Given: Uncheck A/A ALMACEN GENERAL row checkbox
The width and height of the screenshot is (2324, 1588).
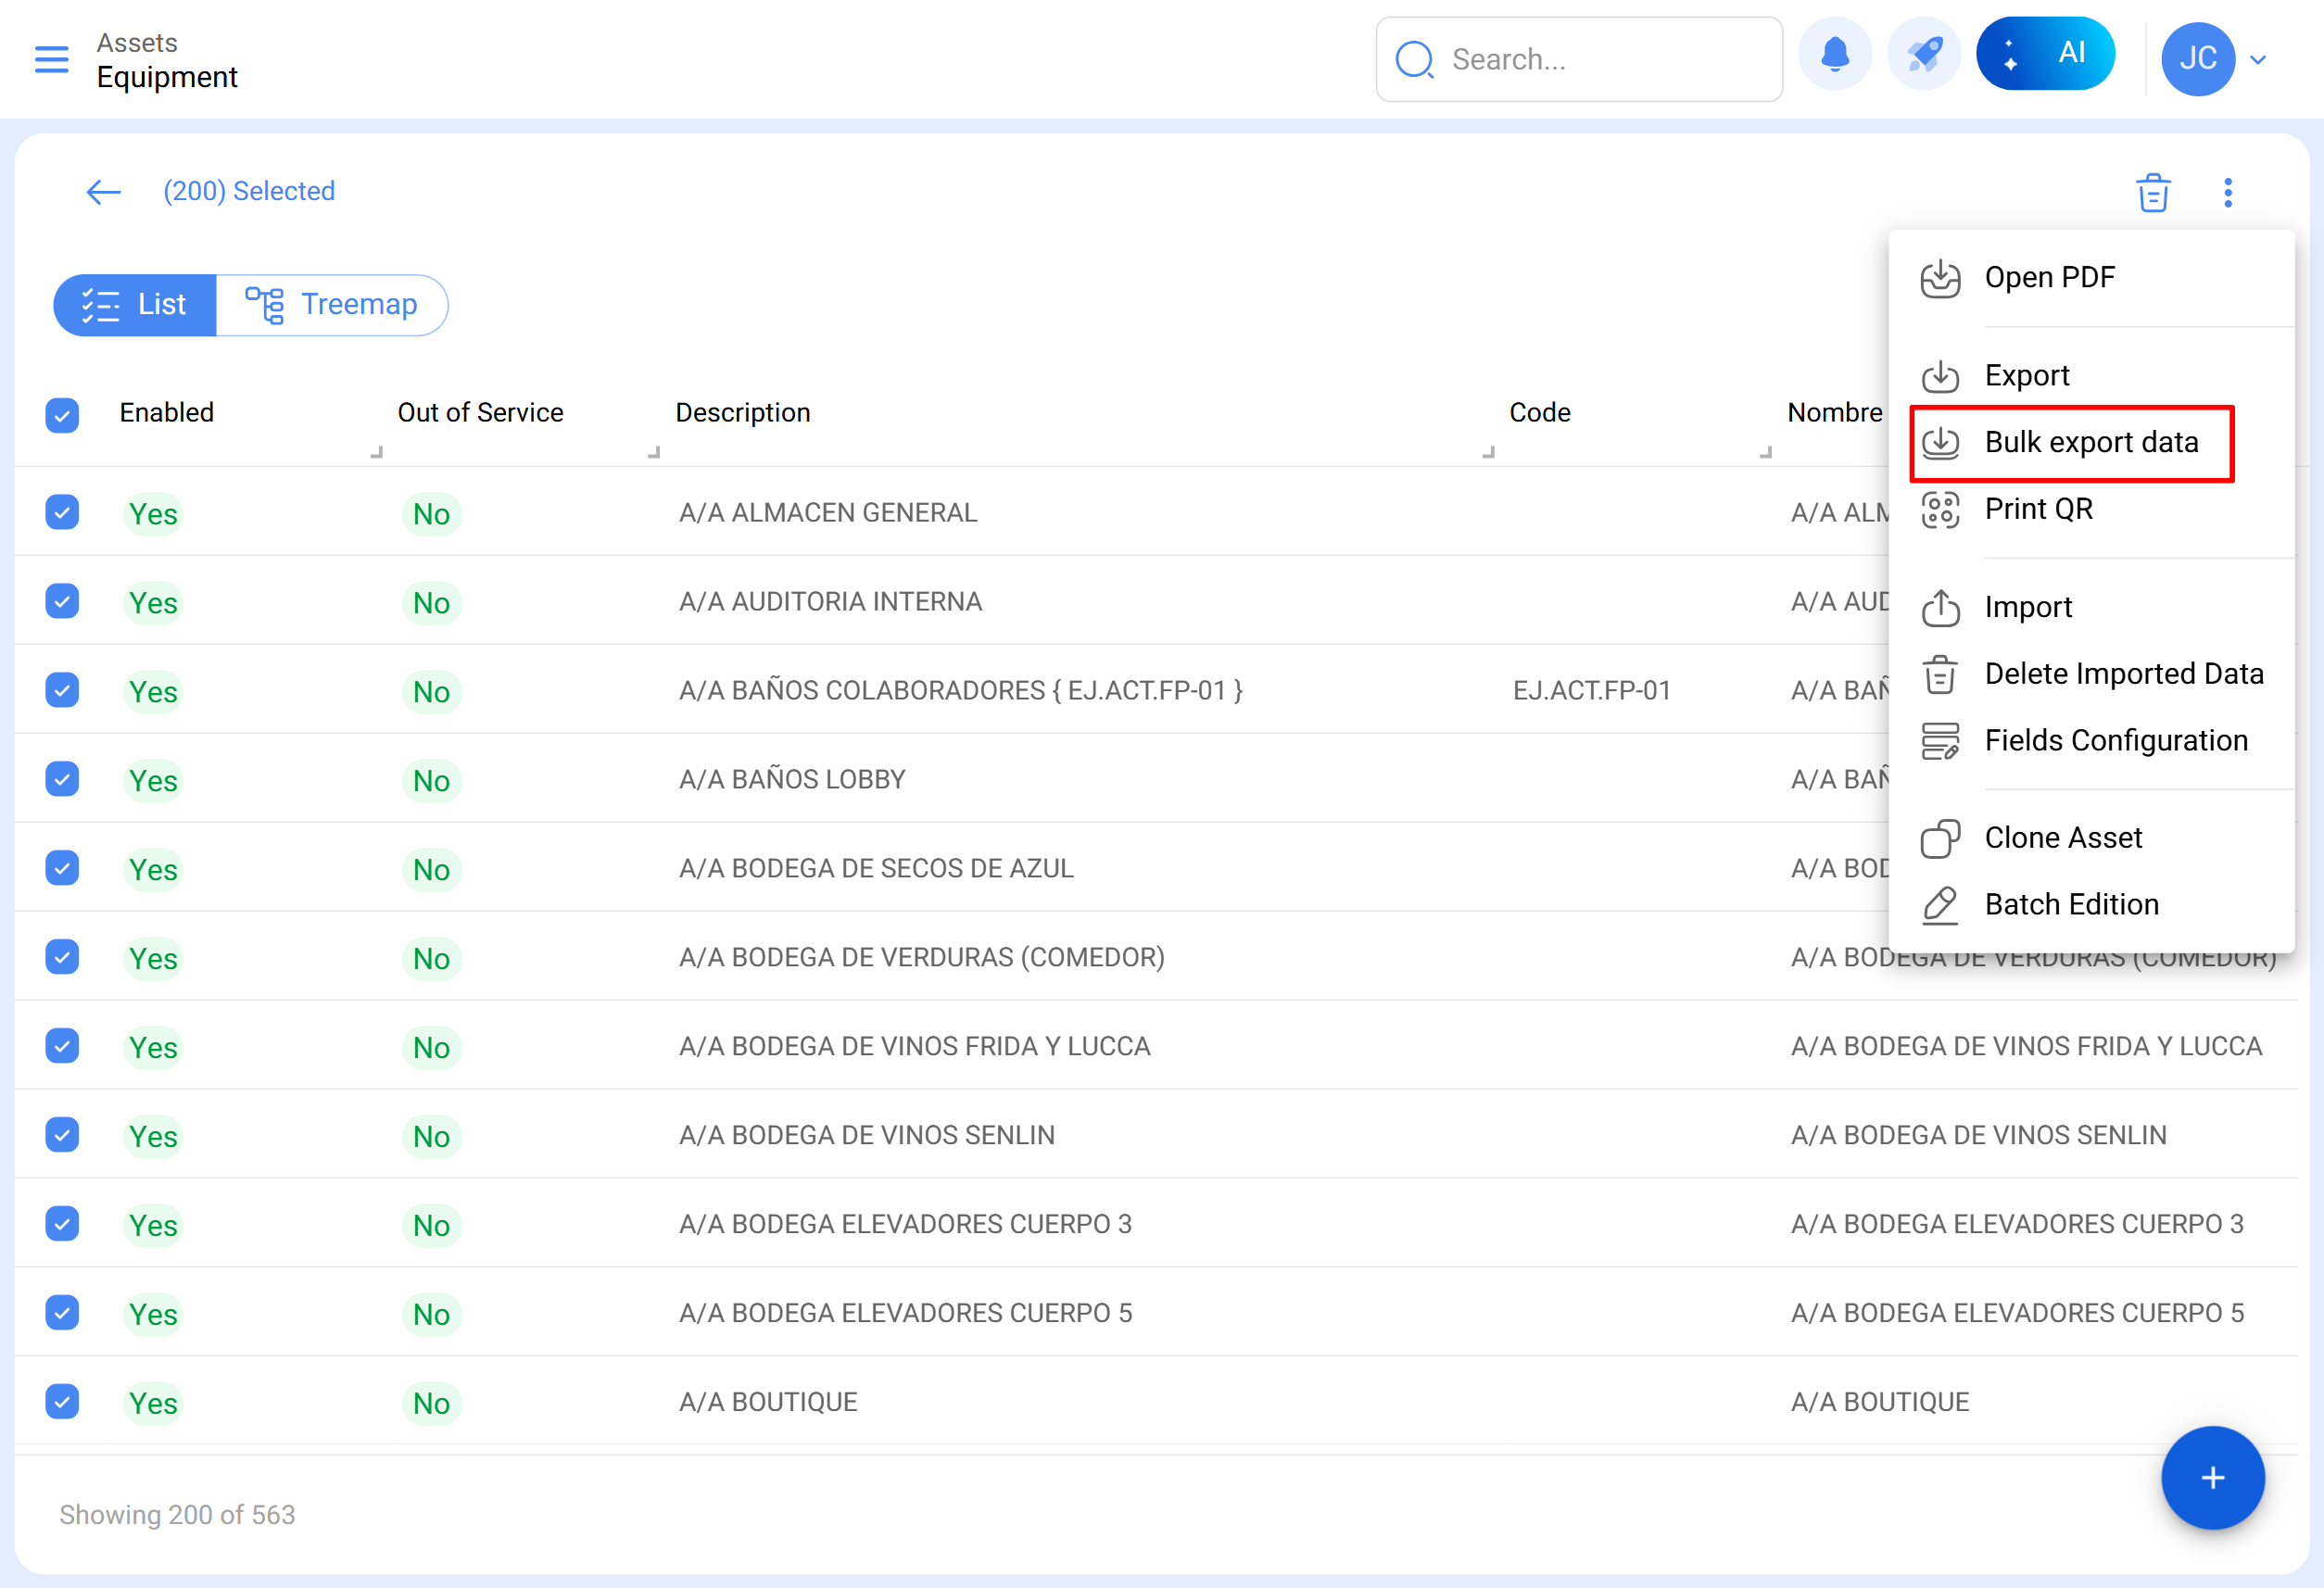Looking at the screenshot, I should point(62,513).
